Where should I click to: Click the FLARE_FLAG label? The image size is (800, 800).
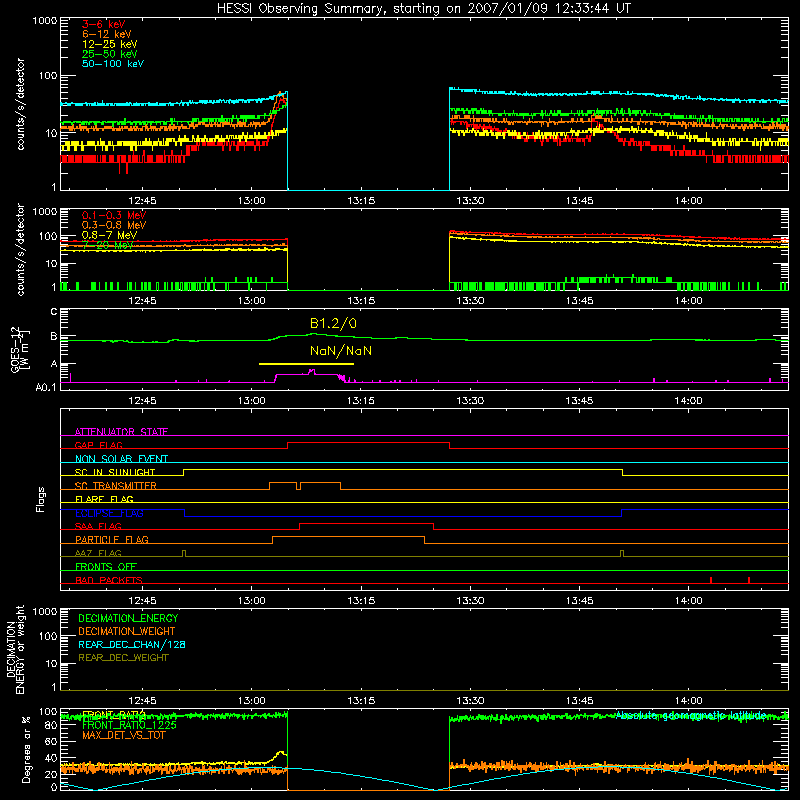[x=104, y=499]
